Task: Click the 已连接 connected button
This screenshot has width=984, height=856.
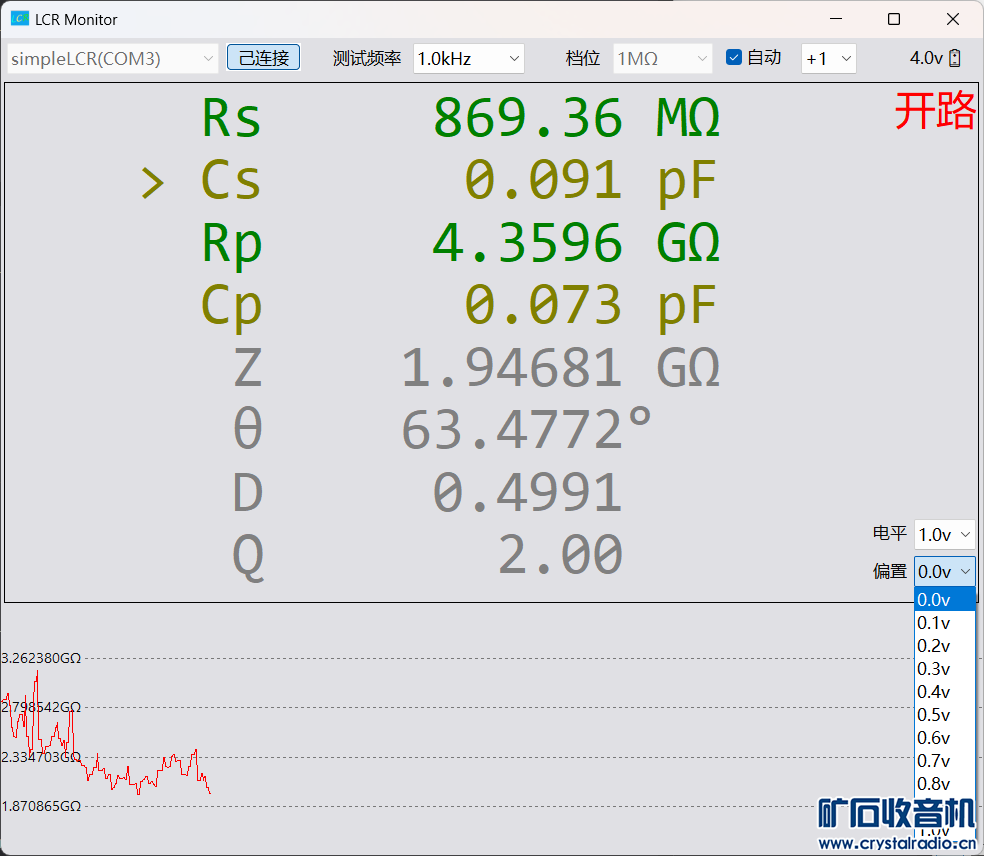Action: pyautogui.click(x=264, y=58)
